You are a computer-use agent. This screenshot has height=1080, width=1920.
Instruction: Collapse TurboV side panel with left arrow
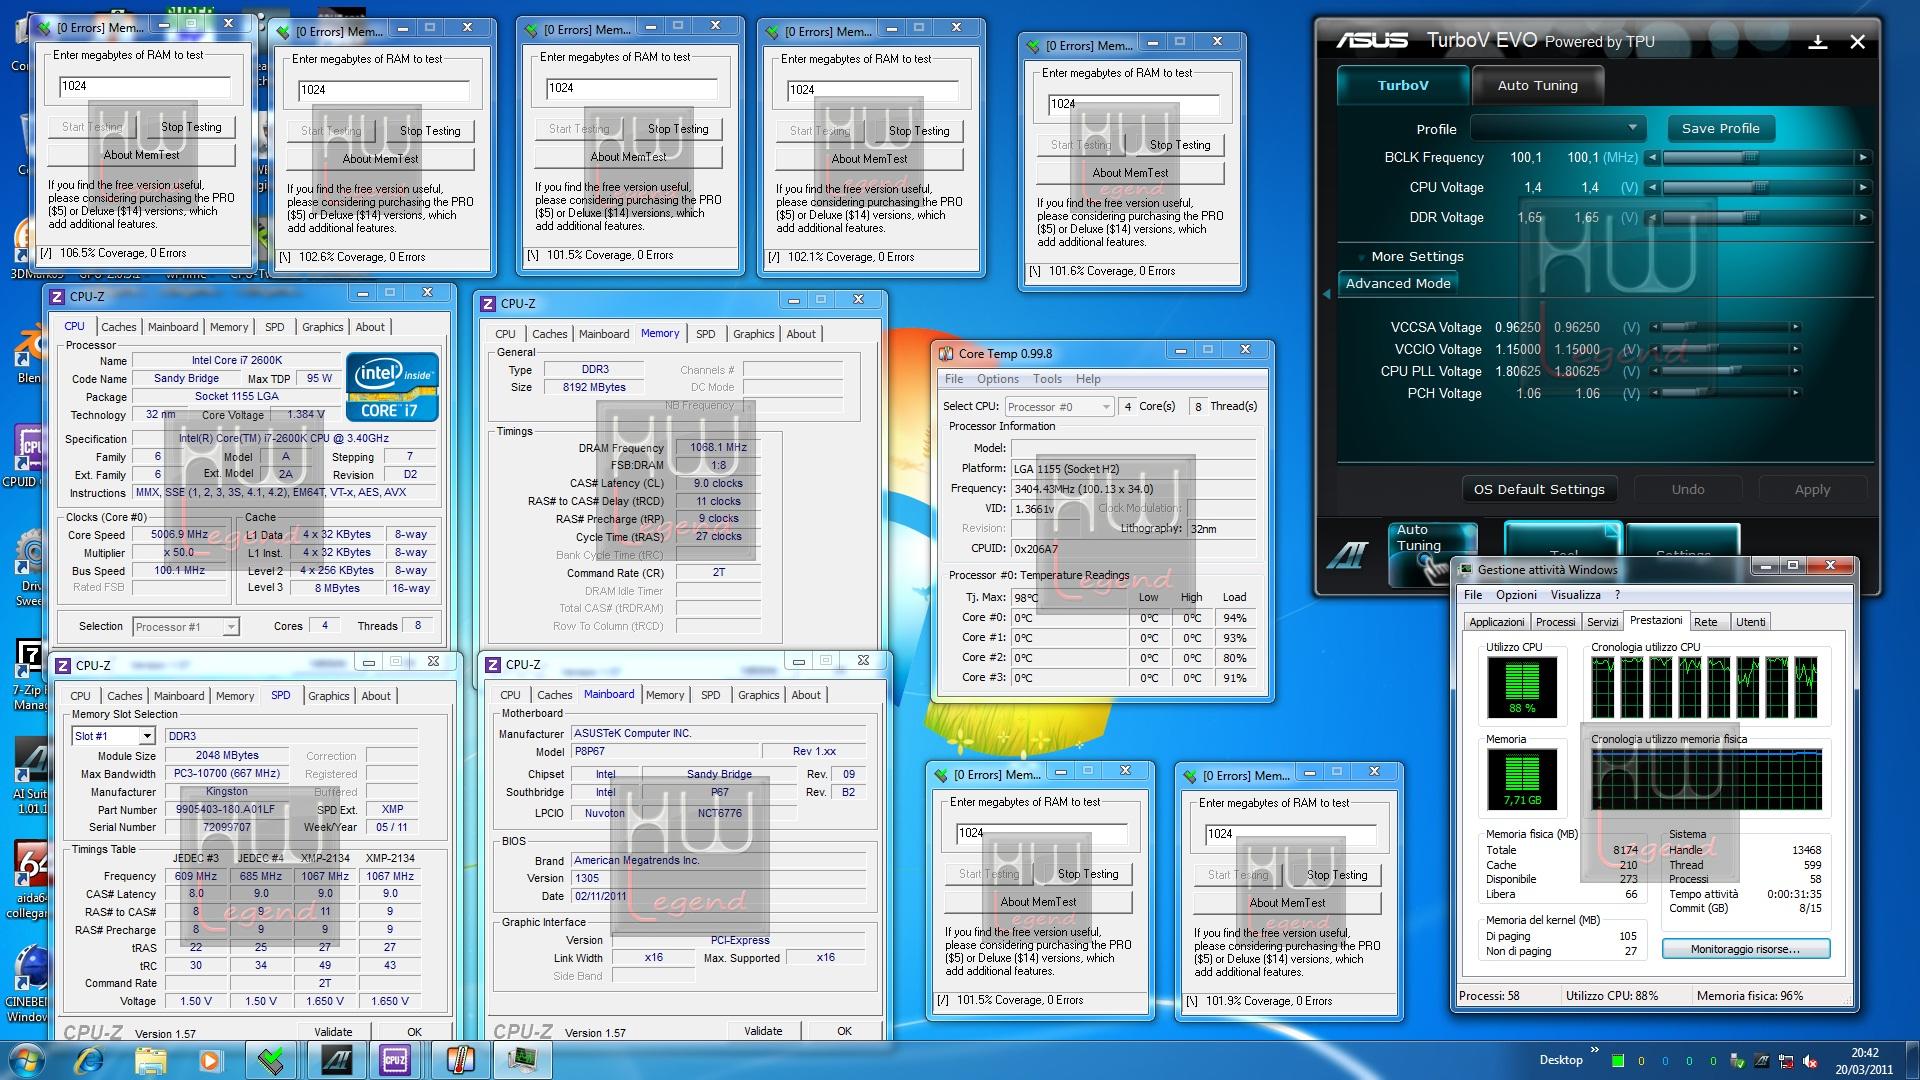[x=1327, y=294]
